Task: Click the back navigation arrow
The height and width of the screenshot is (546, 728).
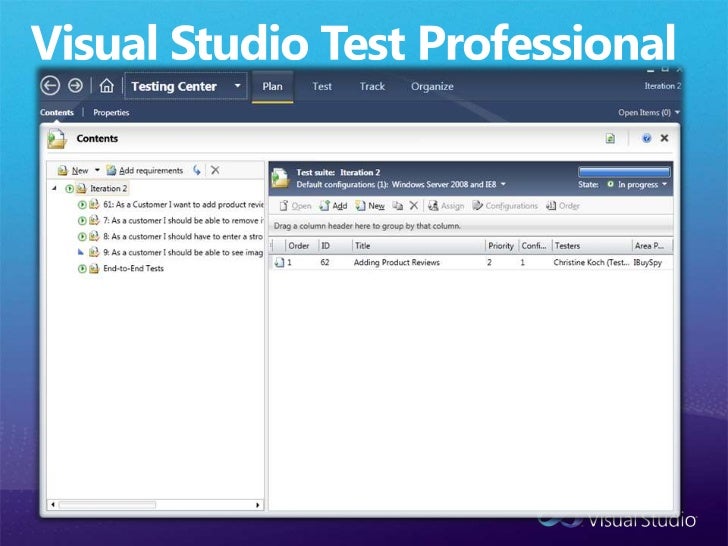Action: coord(50,86)
